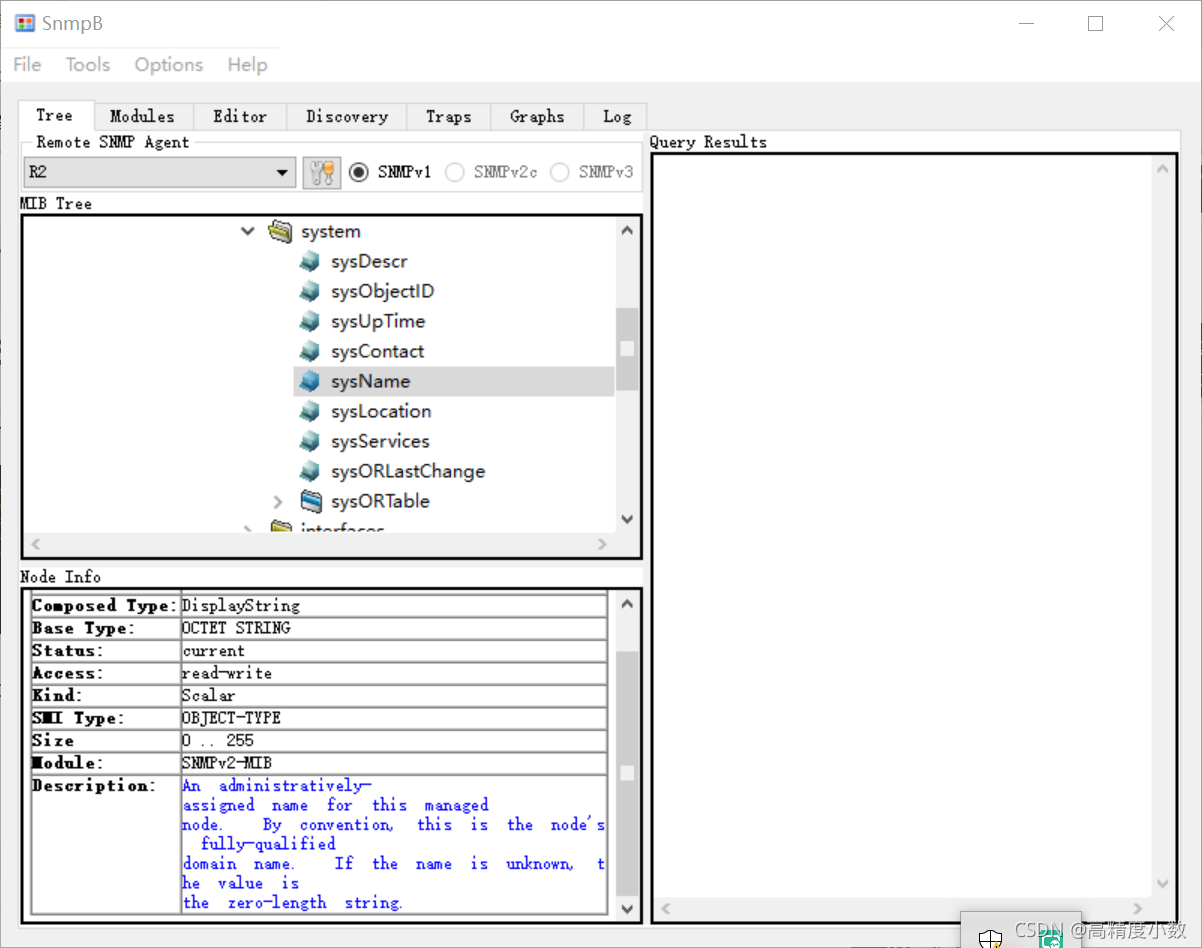1202x948 pixels.
Task: Click the read-write access value
Action: [x=227, y=673]
